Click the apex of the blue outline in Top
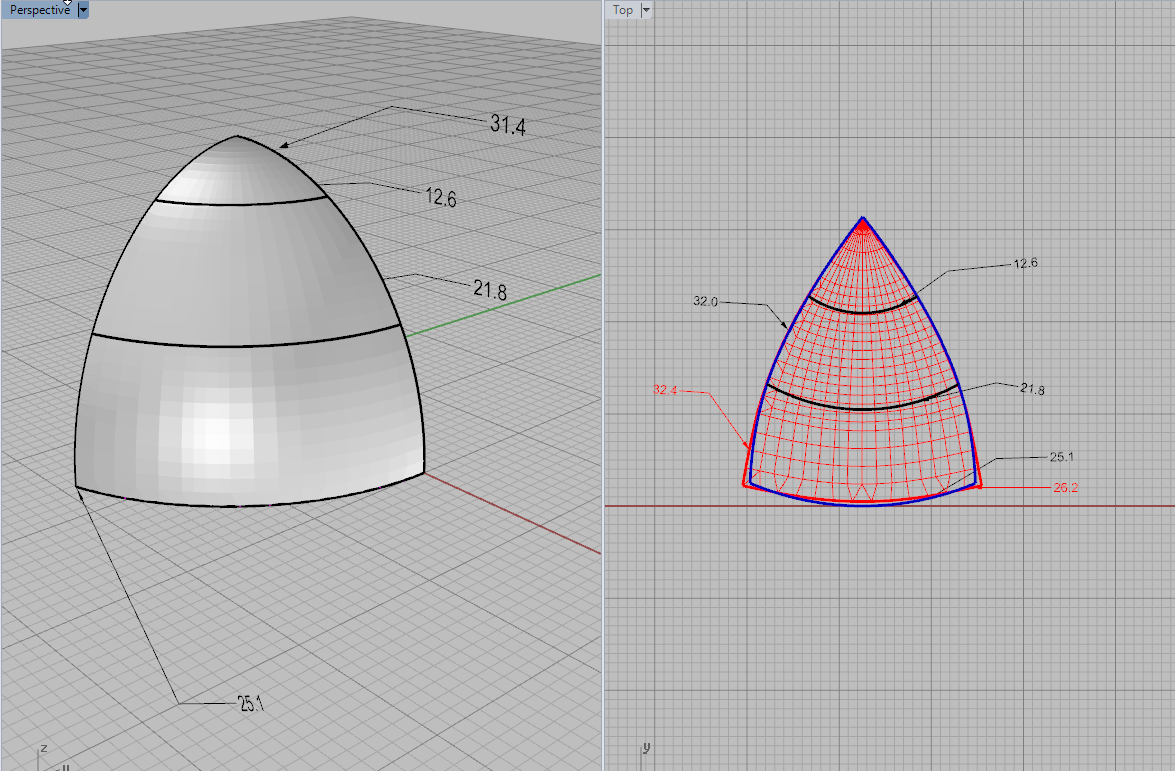1175x771 pixels. [862, 218]
